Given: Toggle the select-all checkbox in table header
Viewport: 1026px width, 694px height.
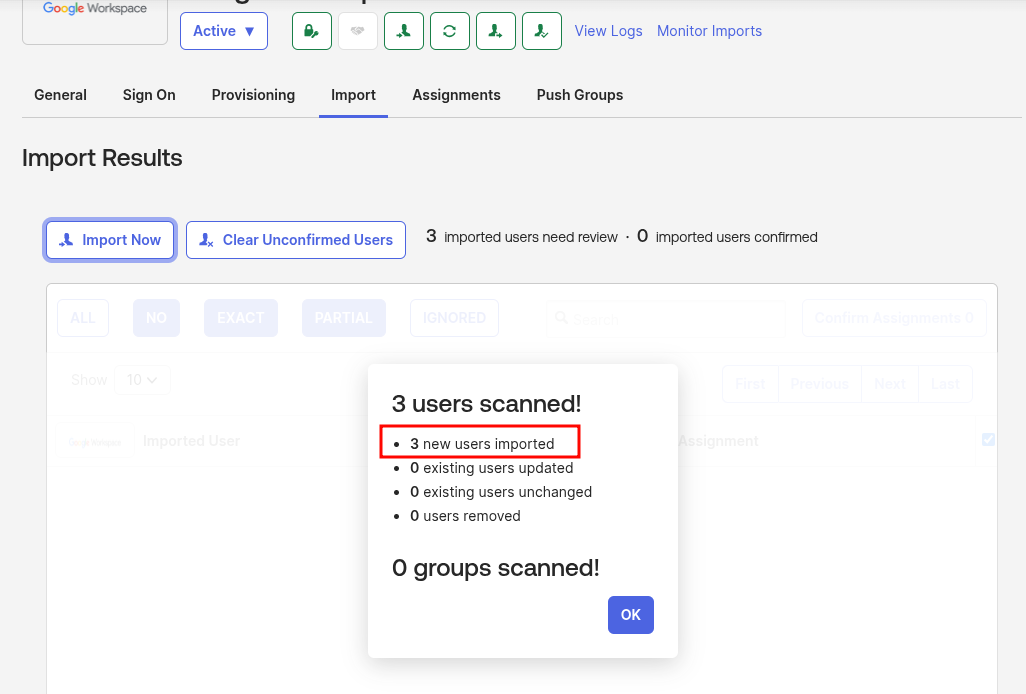Looking at the screenshot, I should (988, 439).
